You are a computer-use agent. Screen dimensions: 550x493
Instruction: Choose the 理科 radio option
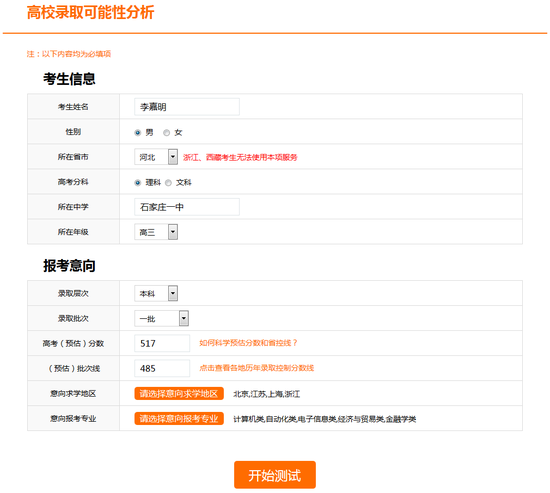138,182
